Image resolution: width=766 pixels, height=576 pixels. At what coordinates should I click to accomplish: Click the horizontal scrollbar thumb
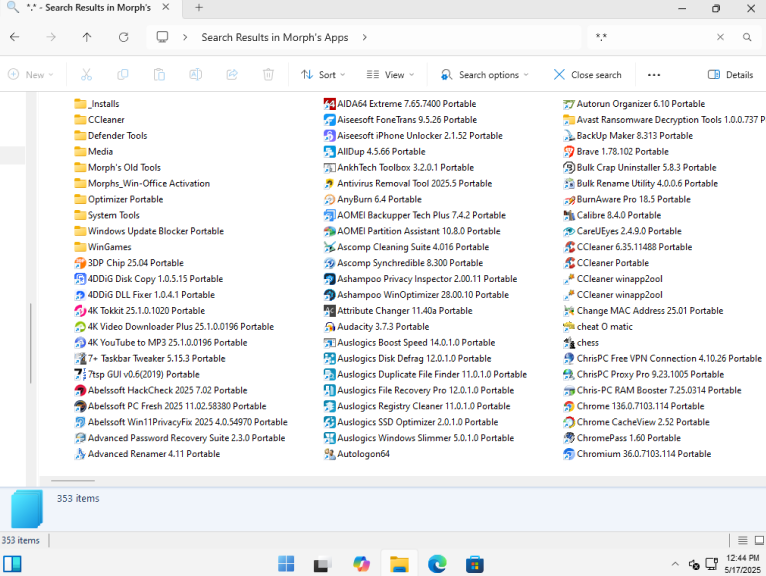coord(73,481)
